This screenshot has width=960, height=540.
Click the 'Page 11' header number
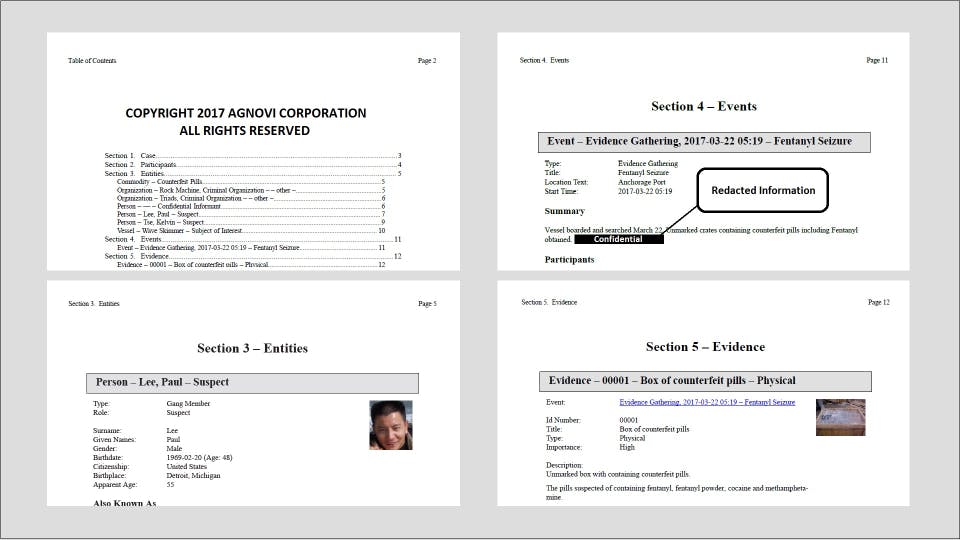[877, 60]
